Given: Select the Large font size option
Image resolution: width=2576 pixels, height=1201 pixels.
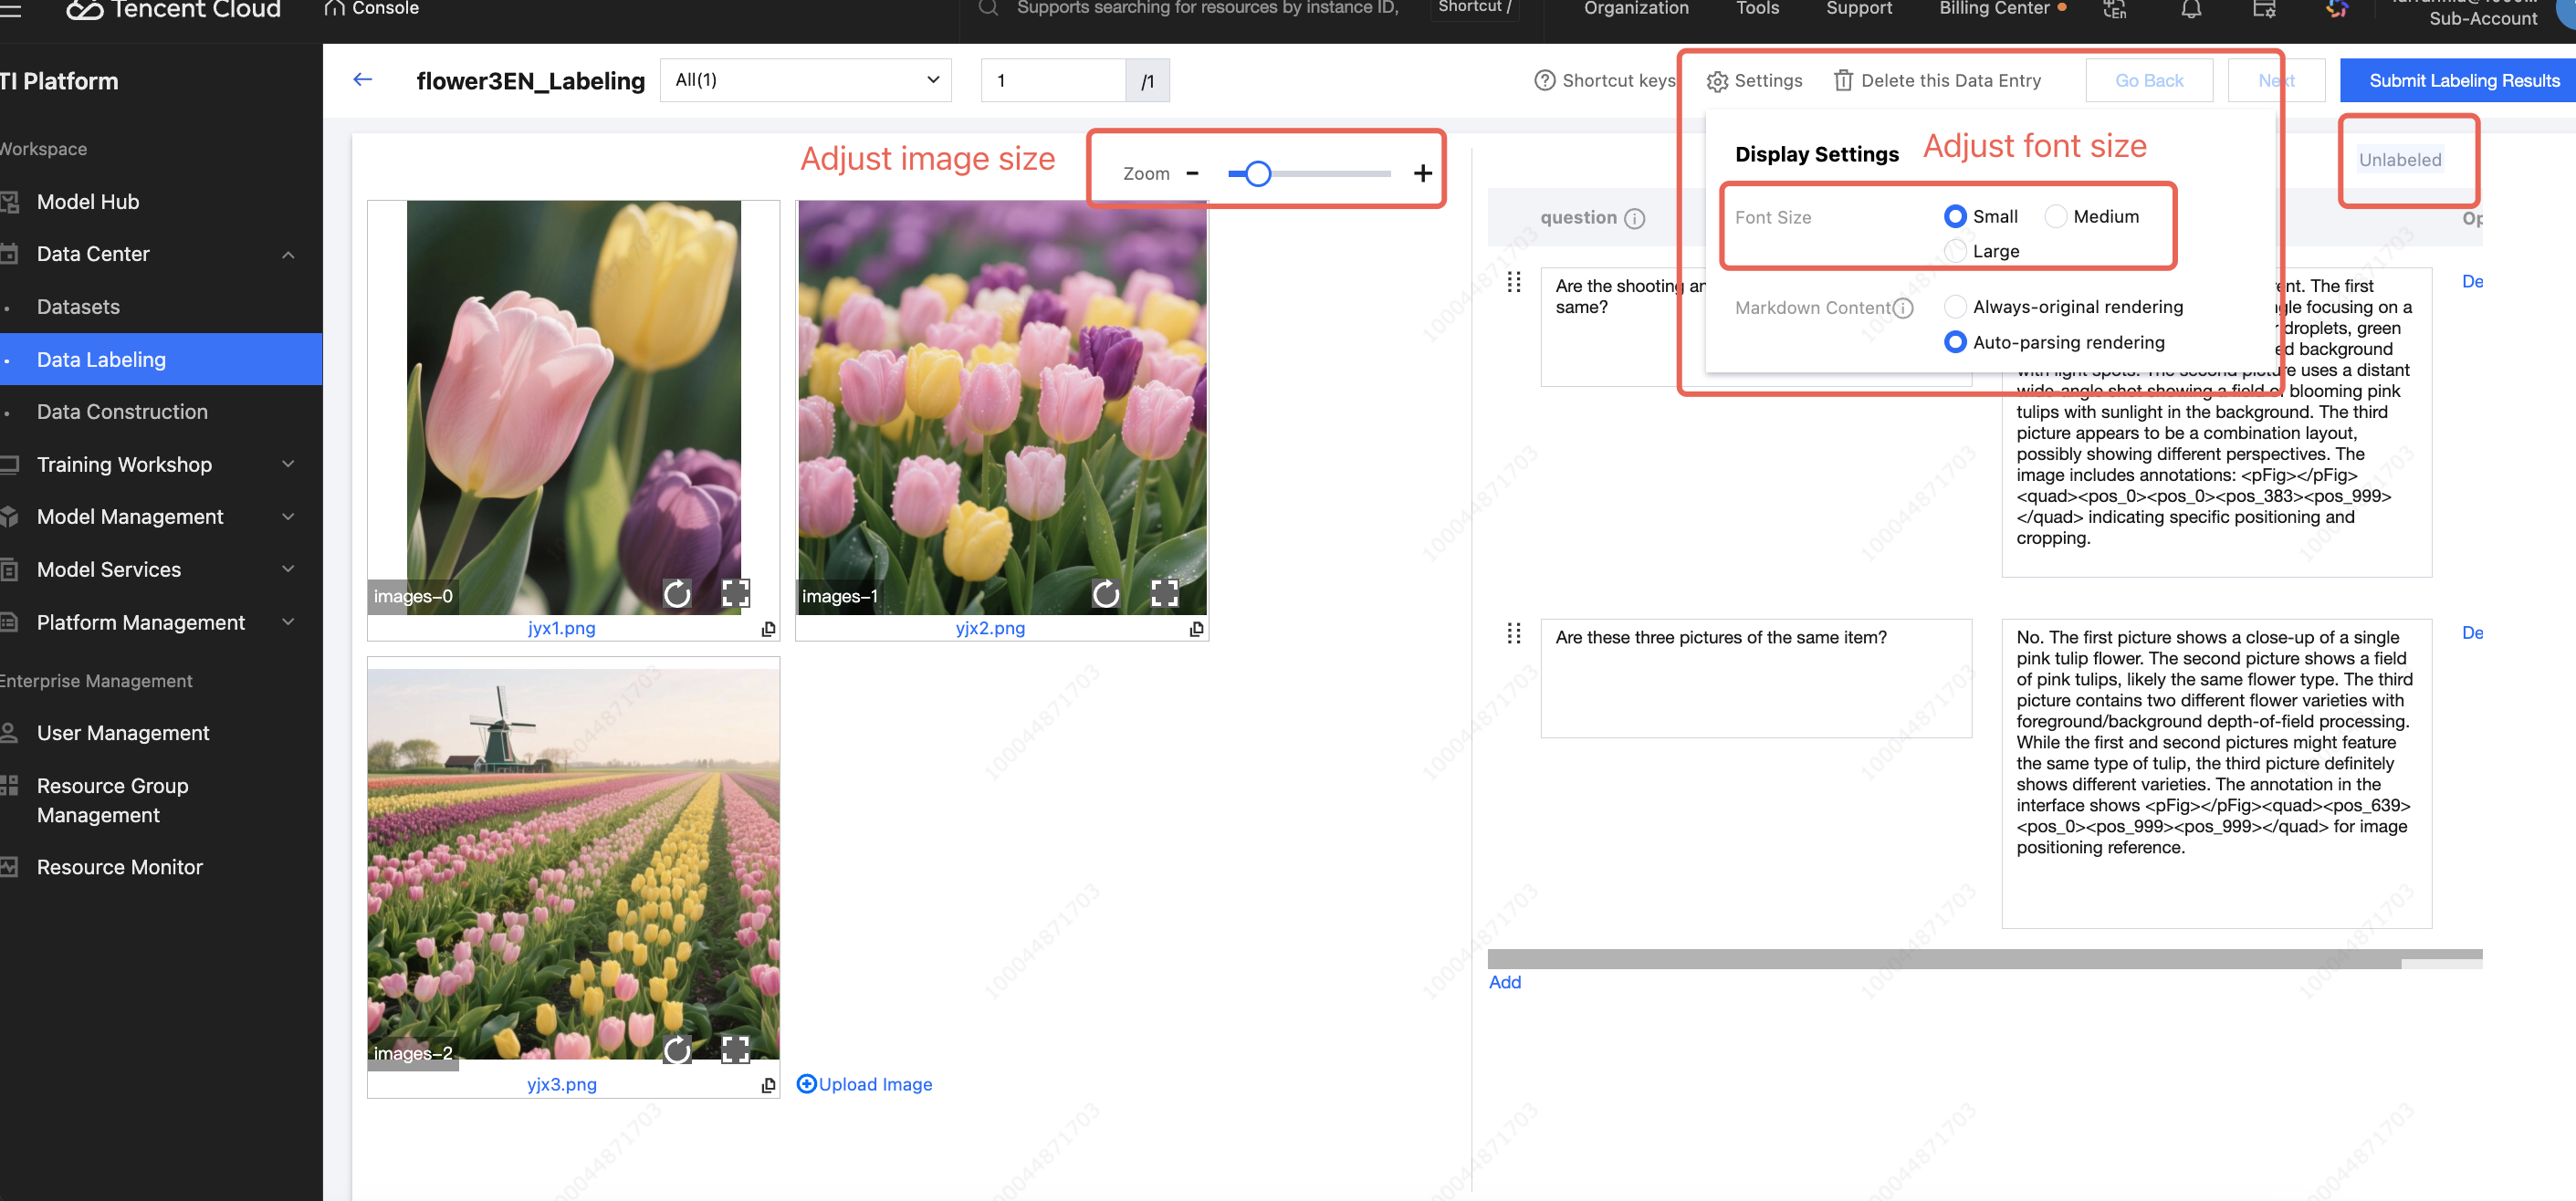Looking at the screenshot, I should (x=1954, y=251).
